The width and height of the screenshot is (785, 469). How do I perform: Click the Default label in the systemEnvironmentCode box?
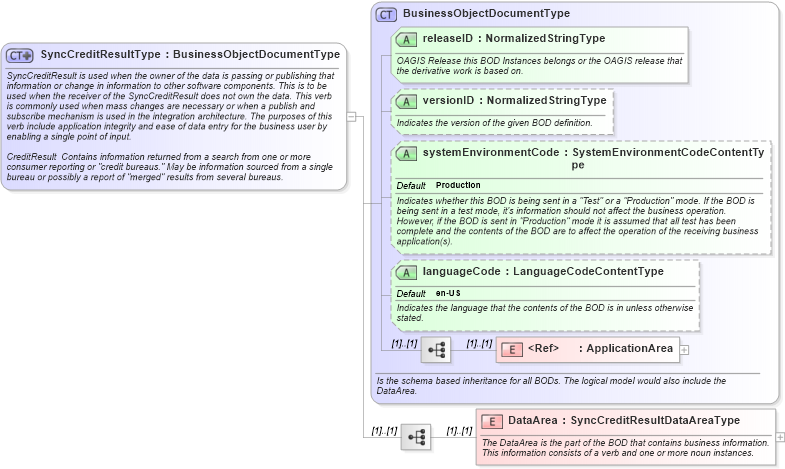click(x=411, y=186)
